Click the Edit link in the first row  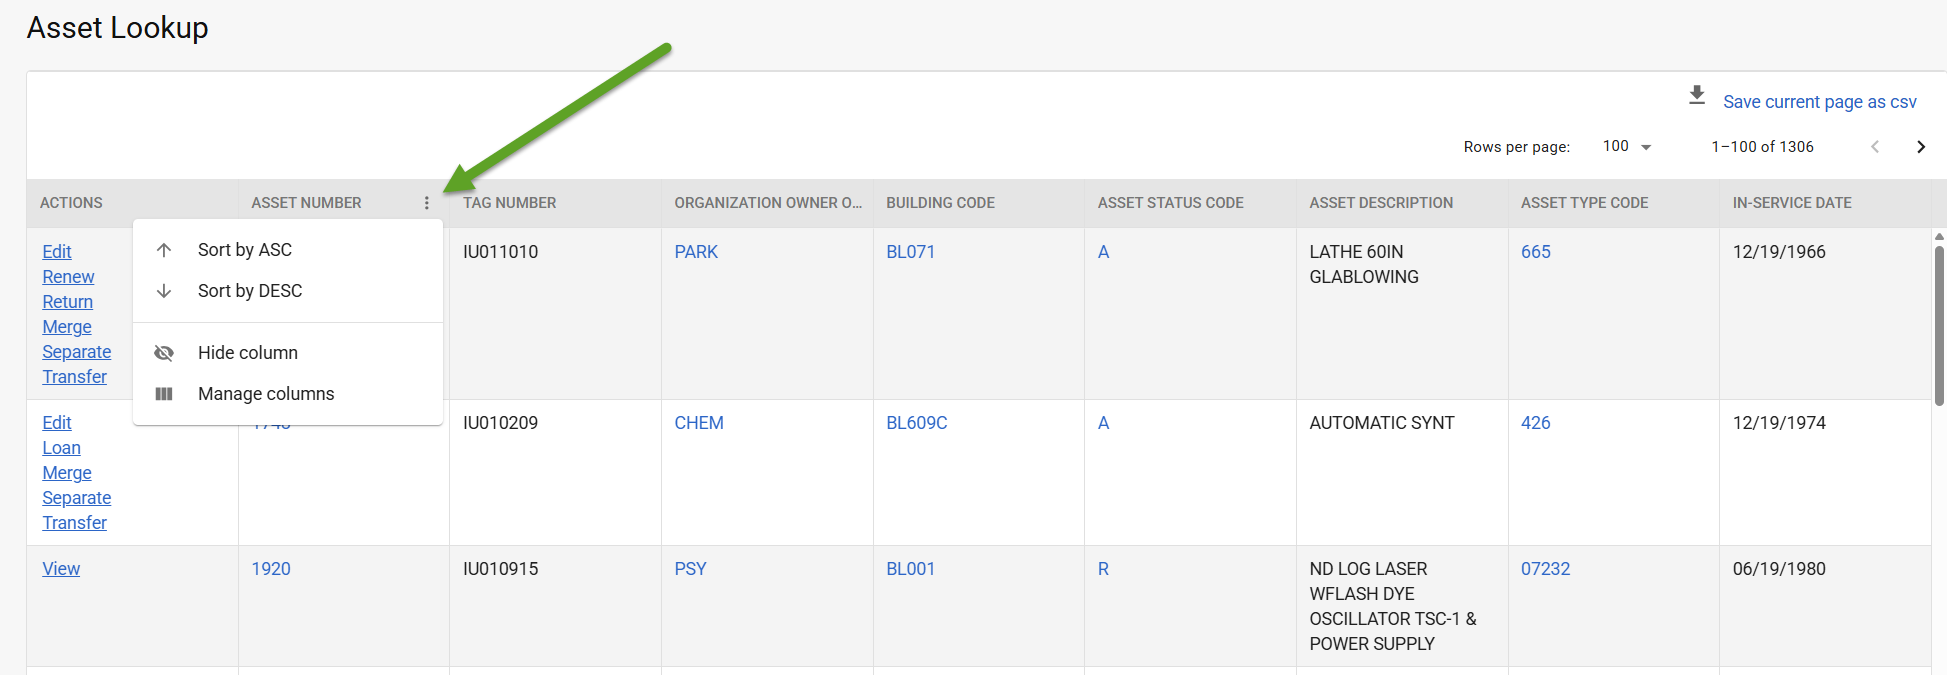point(56,251)
